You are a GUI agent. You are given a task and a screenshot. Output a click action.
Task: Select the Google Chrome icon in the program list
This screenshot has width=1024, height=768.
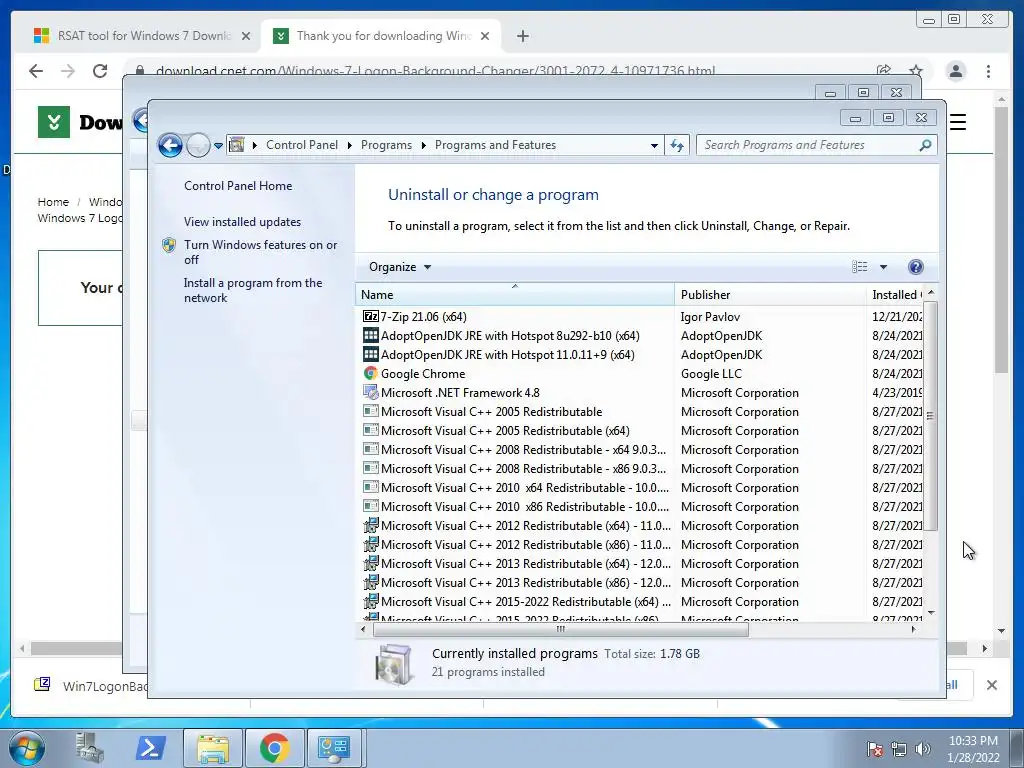pos(370,373)
